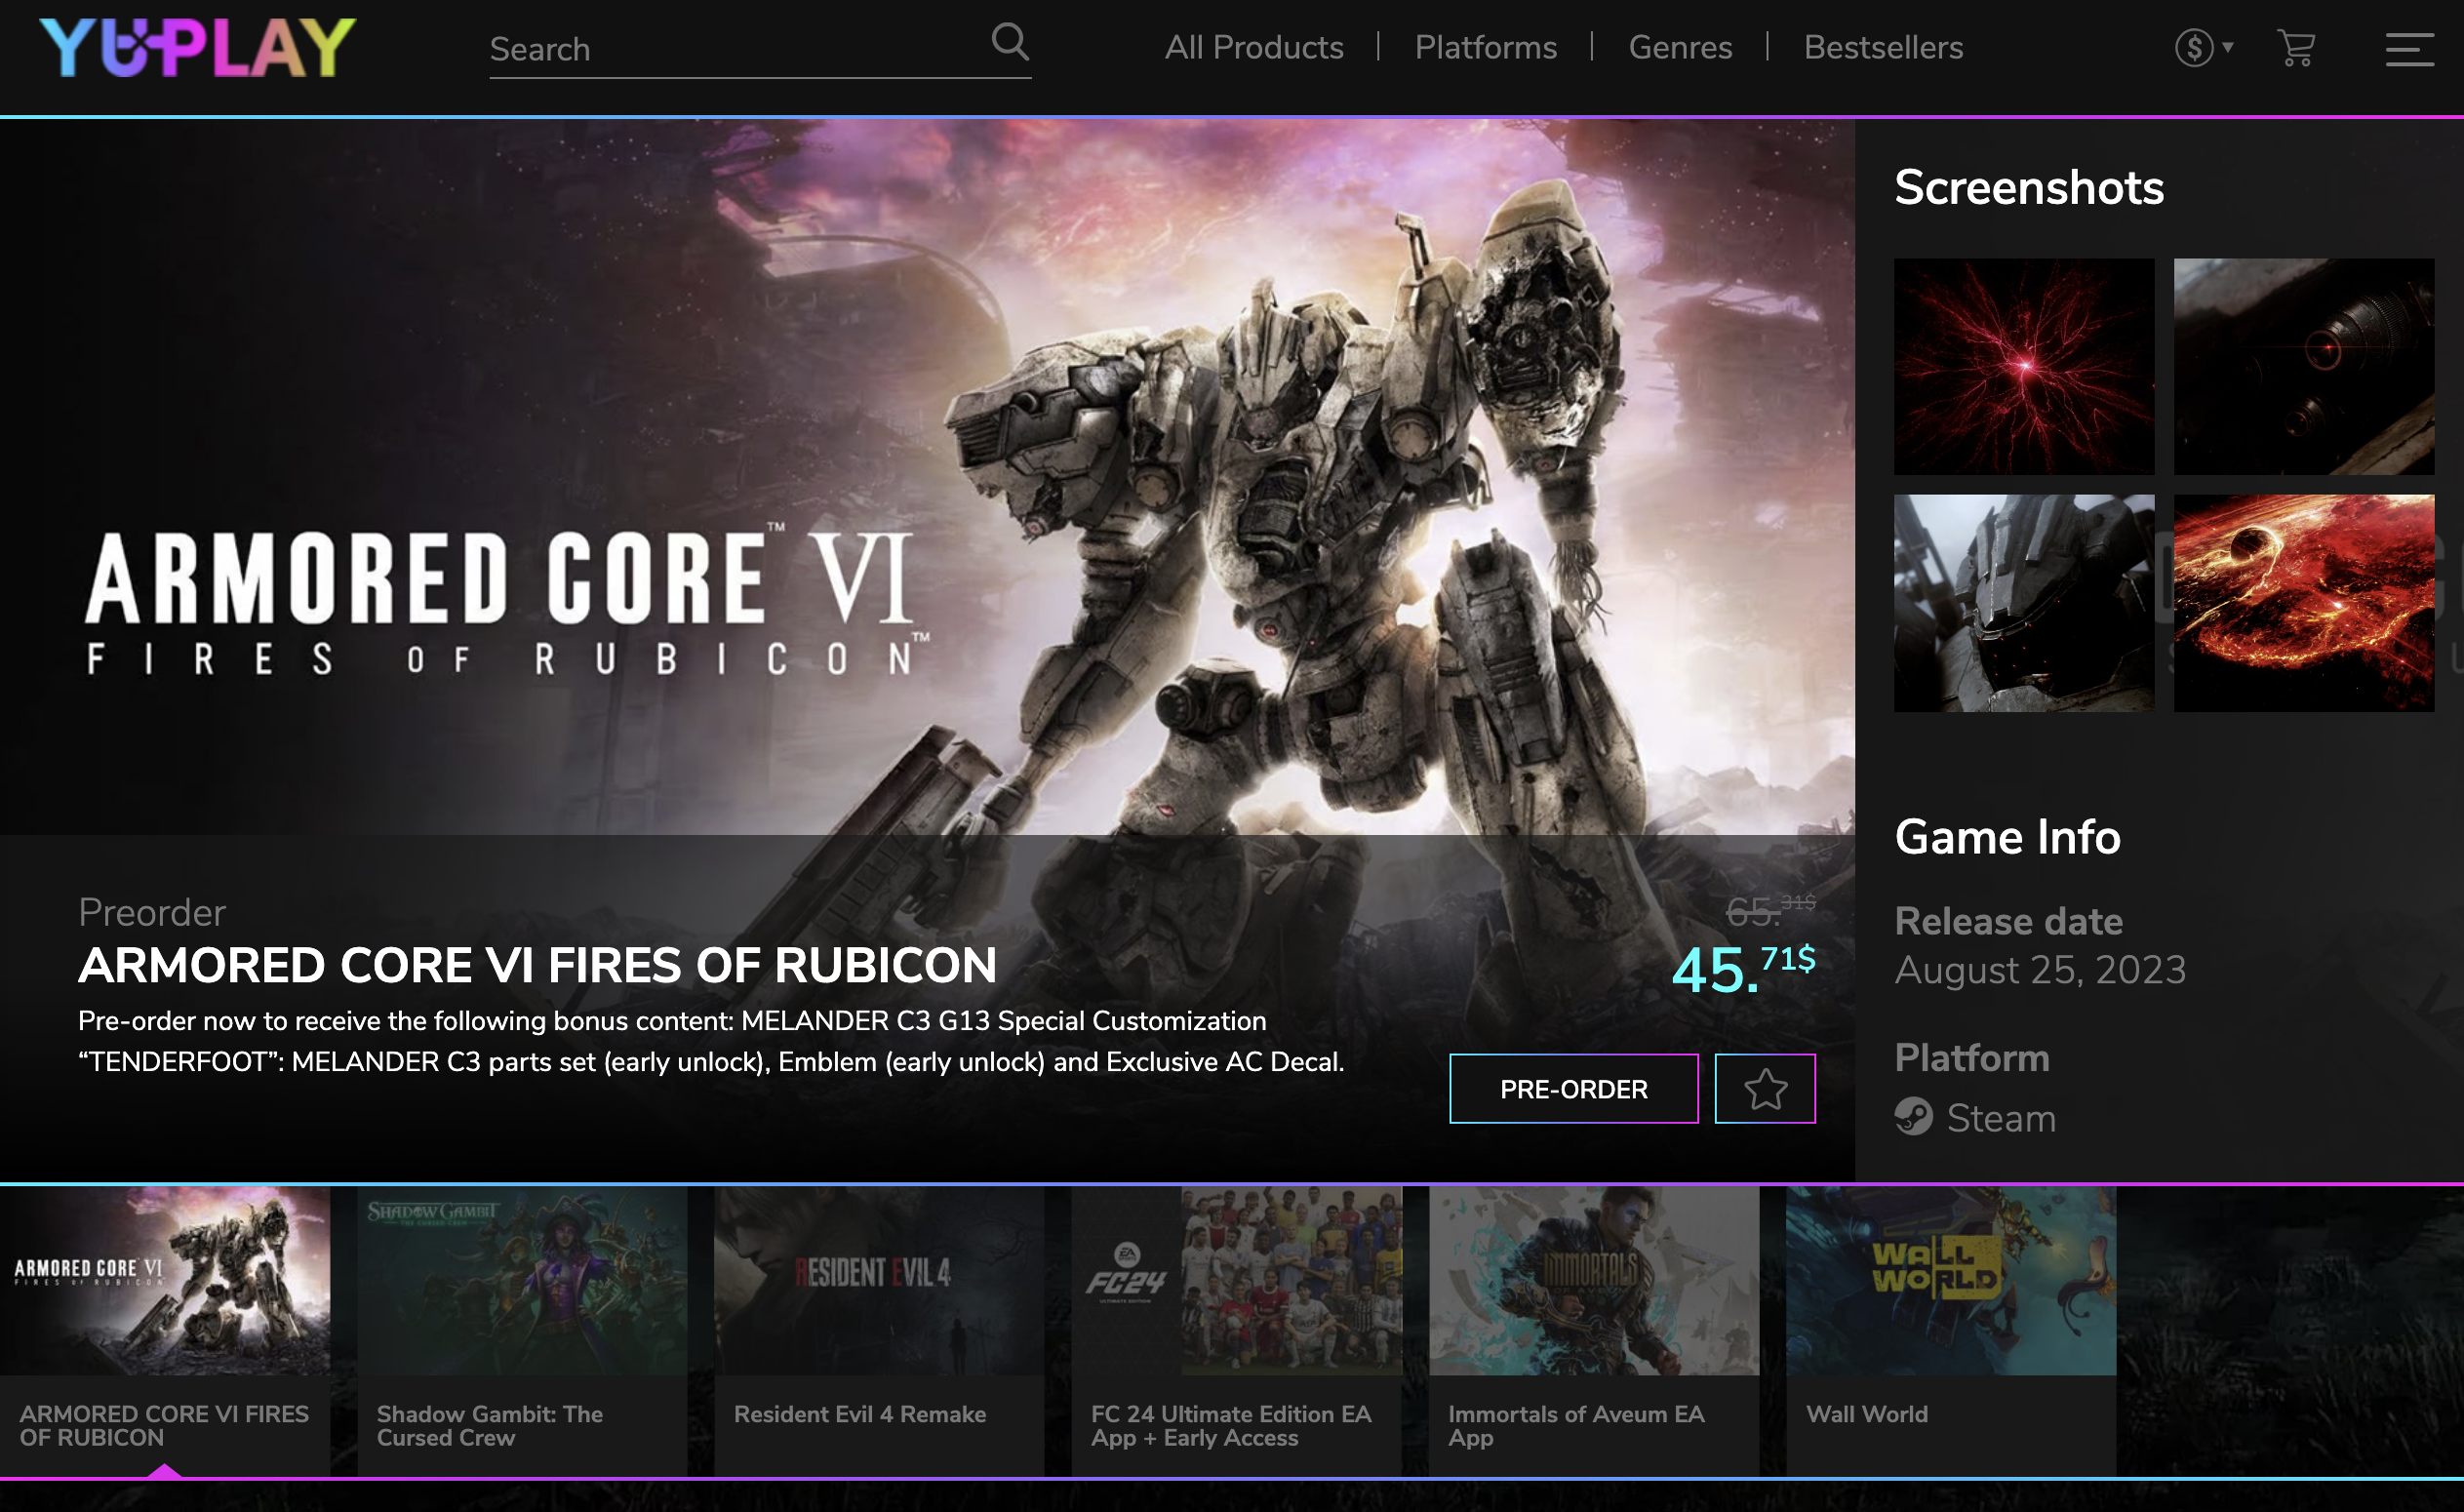Go to the Bestsellers page
The image size is (2464, 1512).
[1883, 47]
